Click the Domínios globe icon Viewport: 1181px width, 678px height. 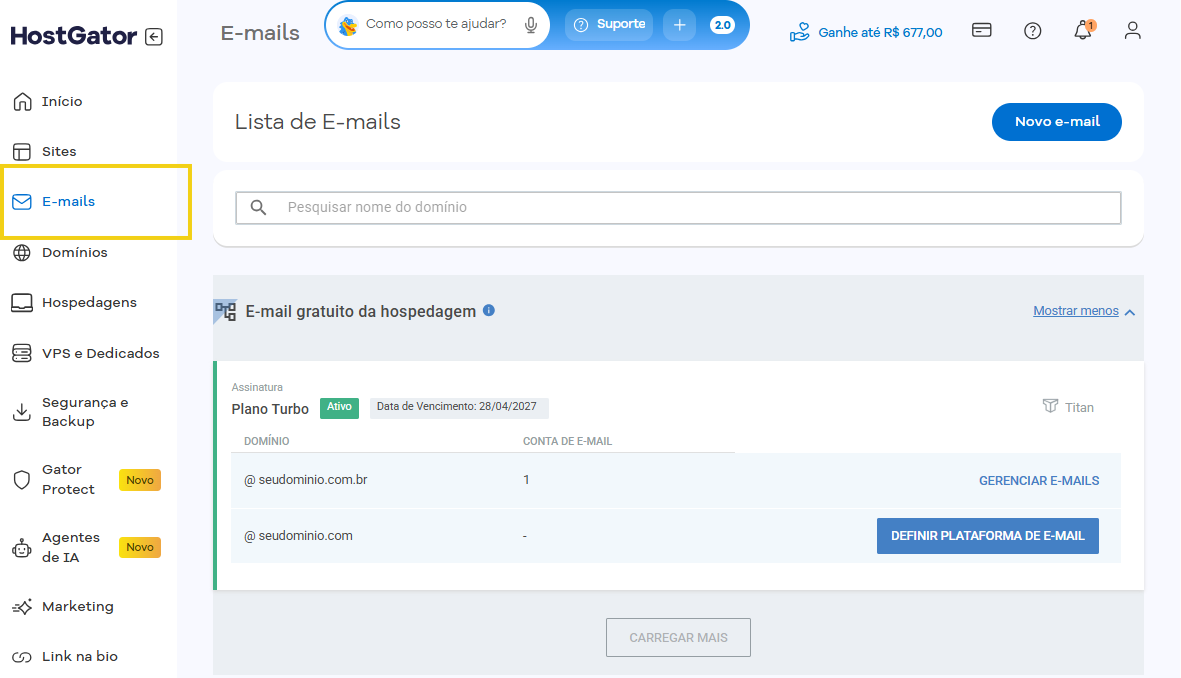[22, 252]
